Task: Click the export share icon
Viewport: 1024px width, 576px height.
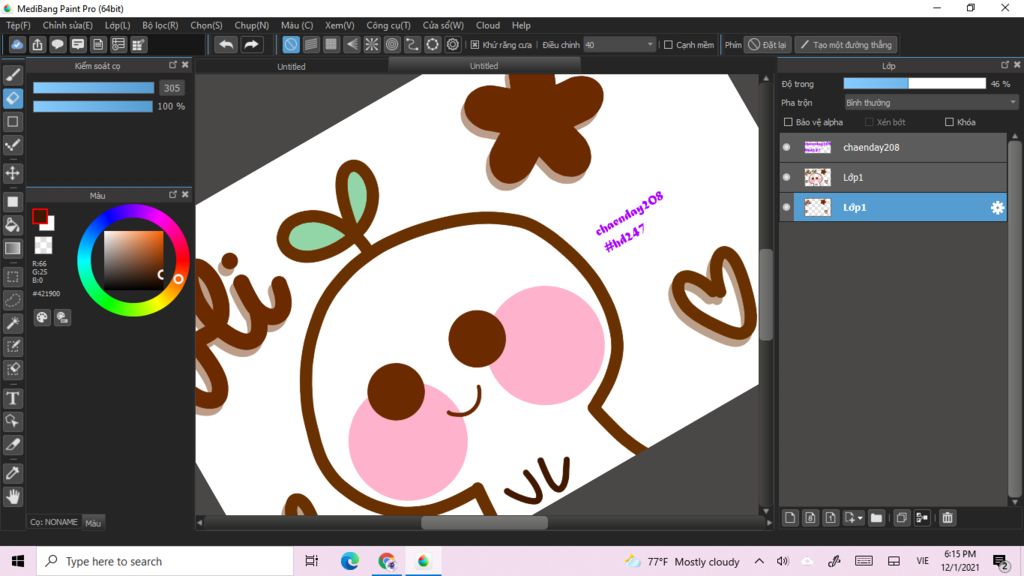Action: (x=37, y=44)
